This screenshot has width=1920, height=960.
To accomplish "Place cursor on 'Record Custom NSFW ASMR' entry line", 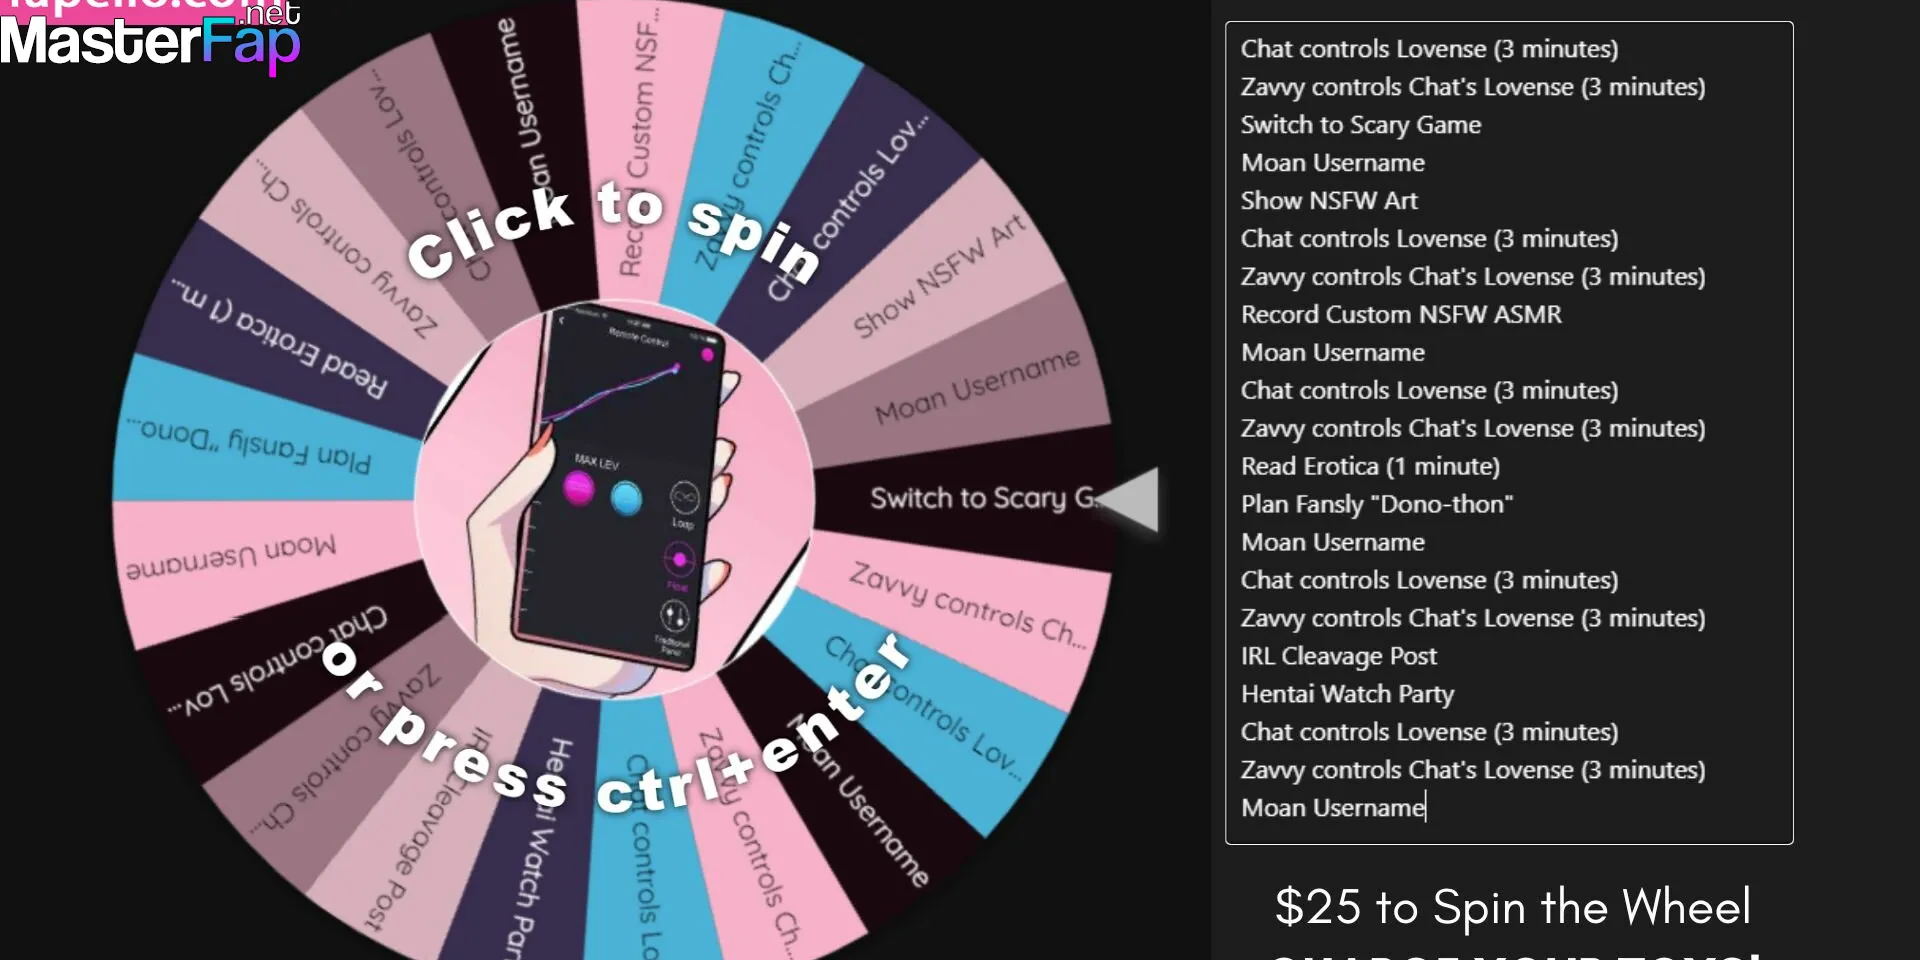I will [x=1400, y=315].
